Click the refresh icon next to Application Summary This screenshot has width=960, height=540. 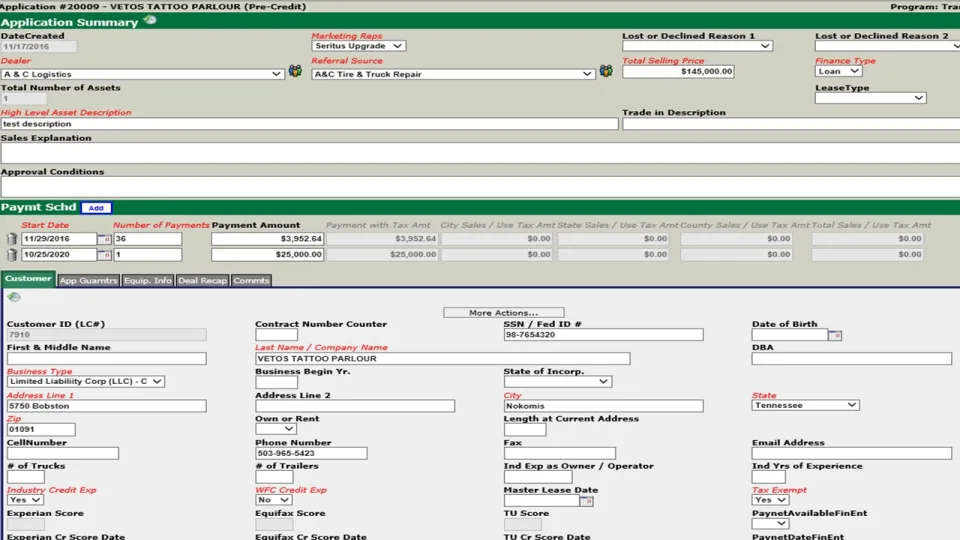(x=150, y=20)
